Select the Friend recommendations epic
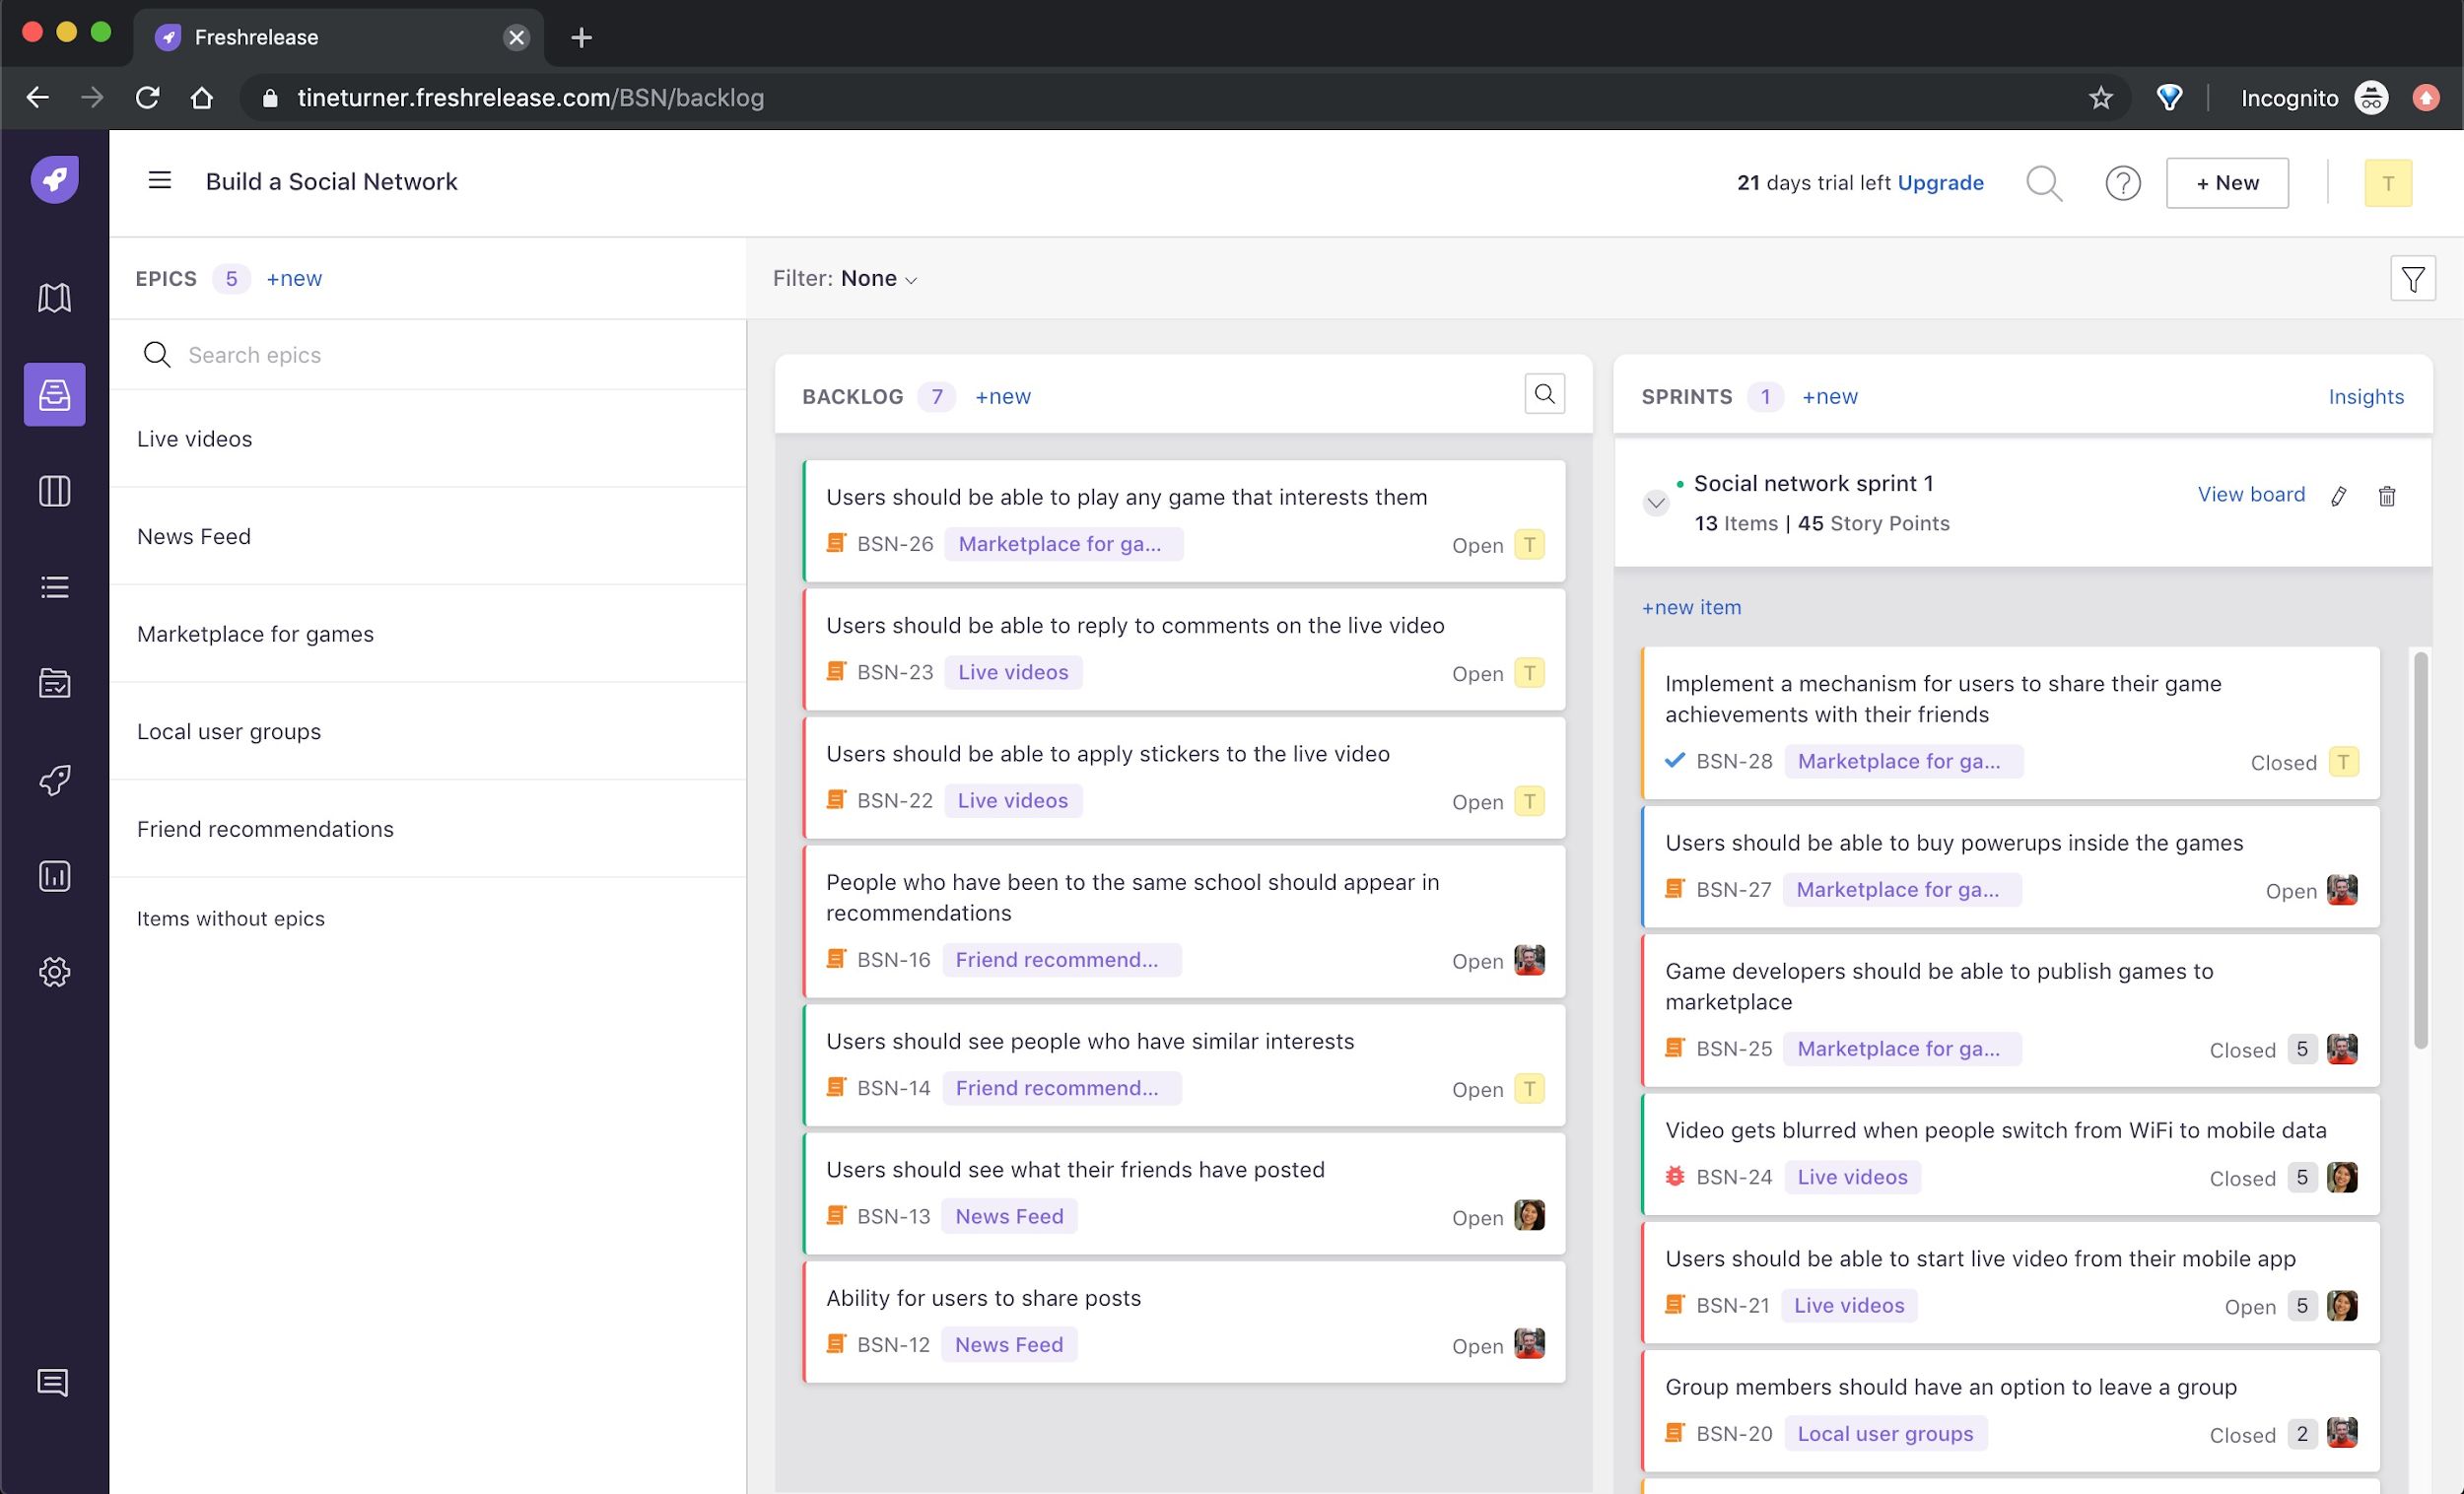 [427, 829]
